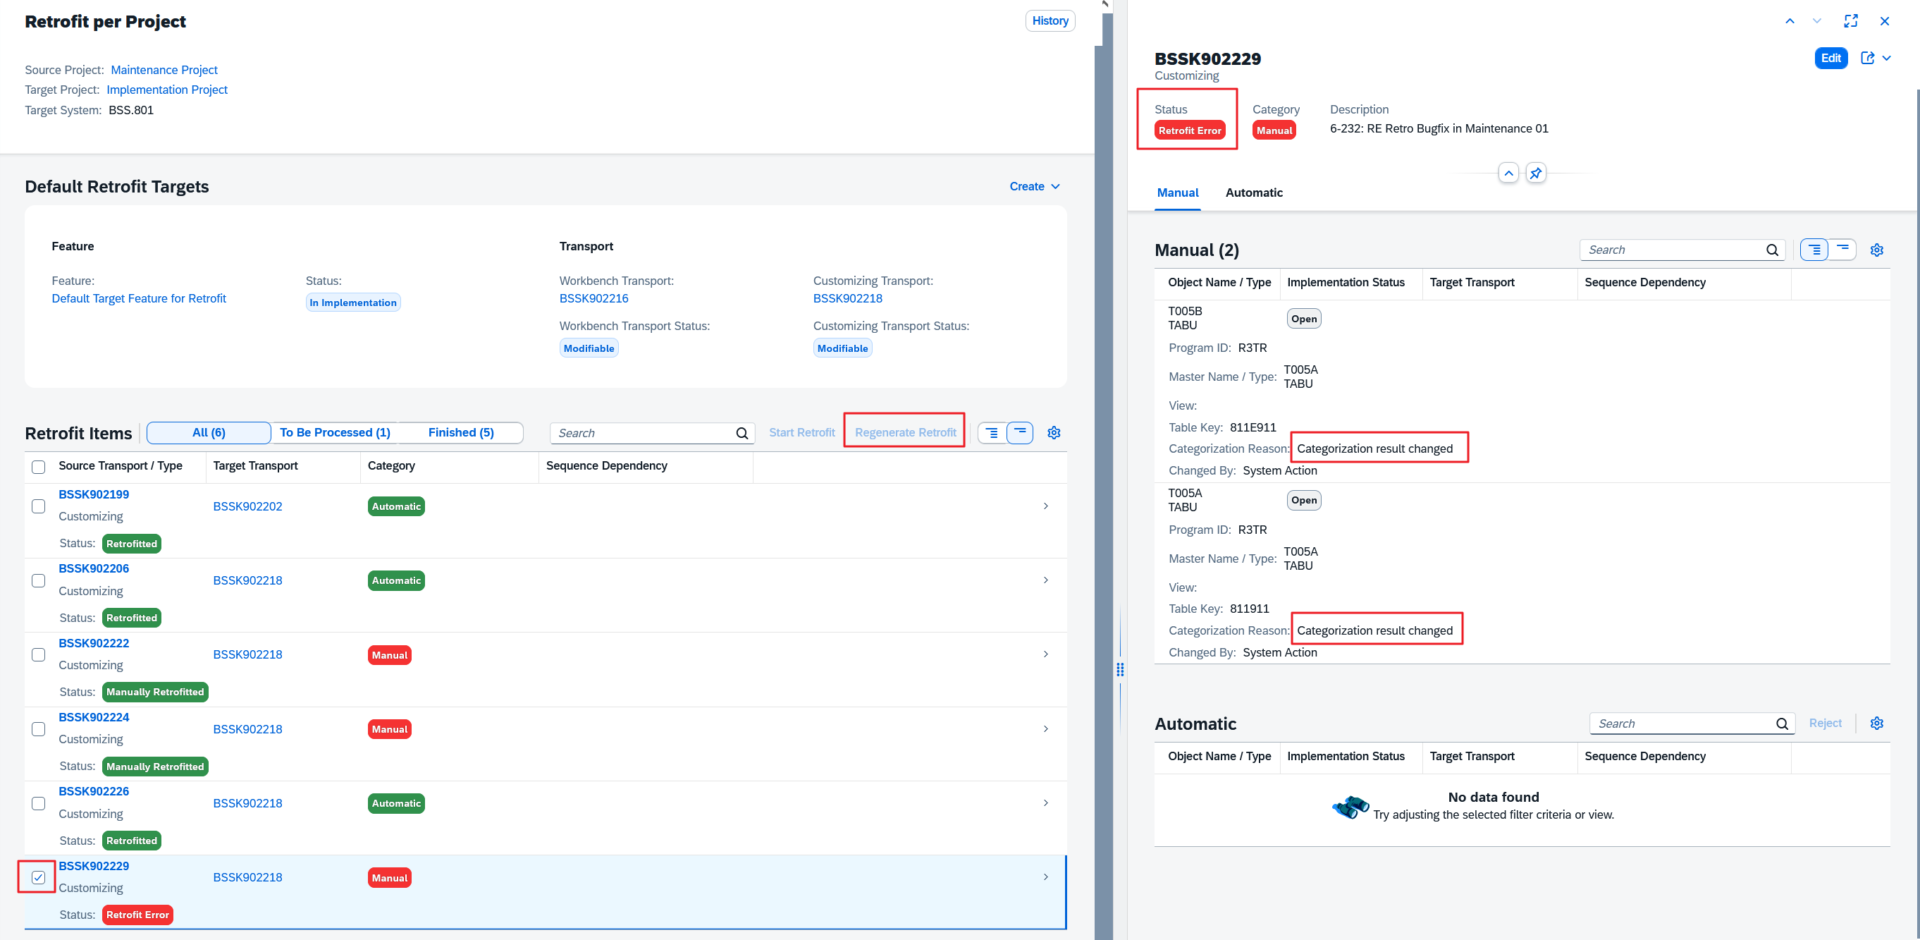The height and width of the screenshot is (940, 1920).
Task: Switch to the Automatic tab
Action: (1254, 193)
